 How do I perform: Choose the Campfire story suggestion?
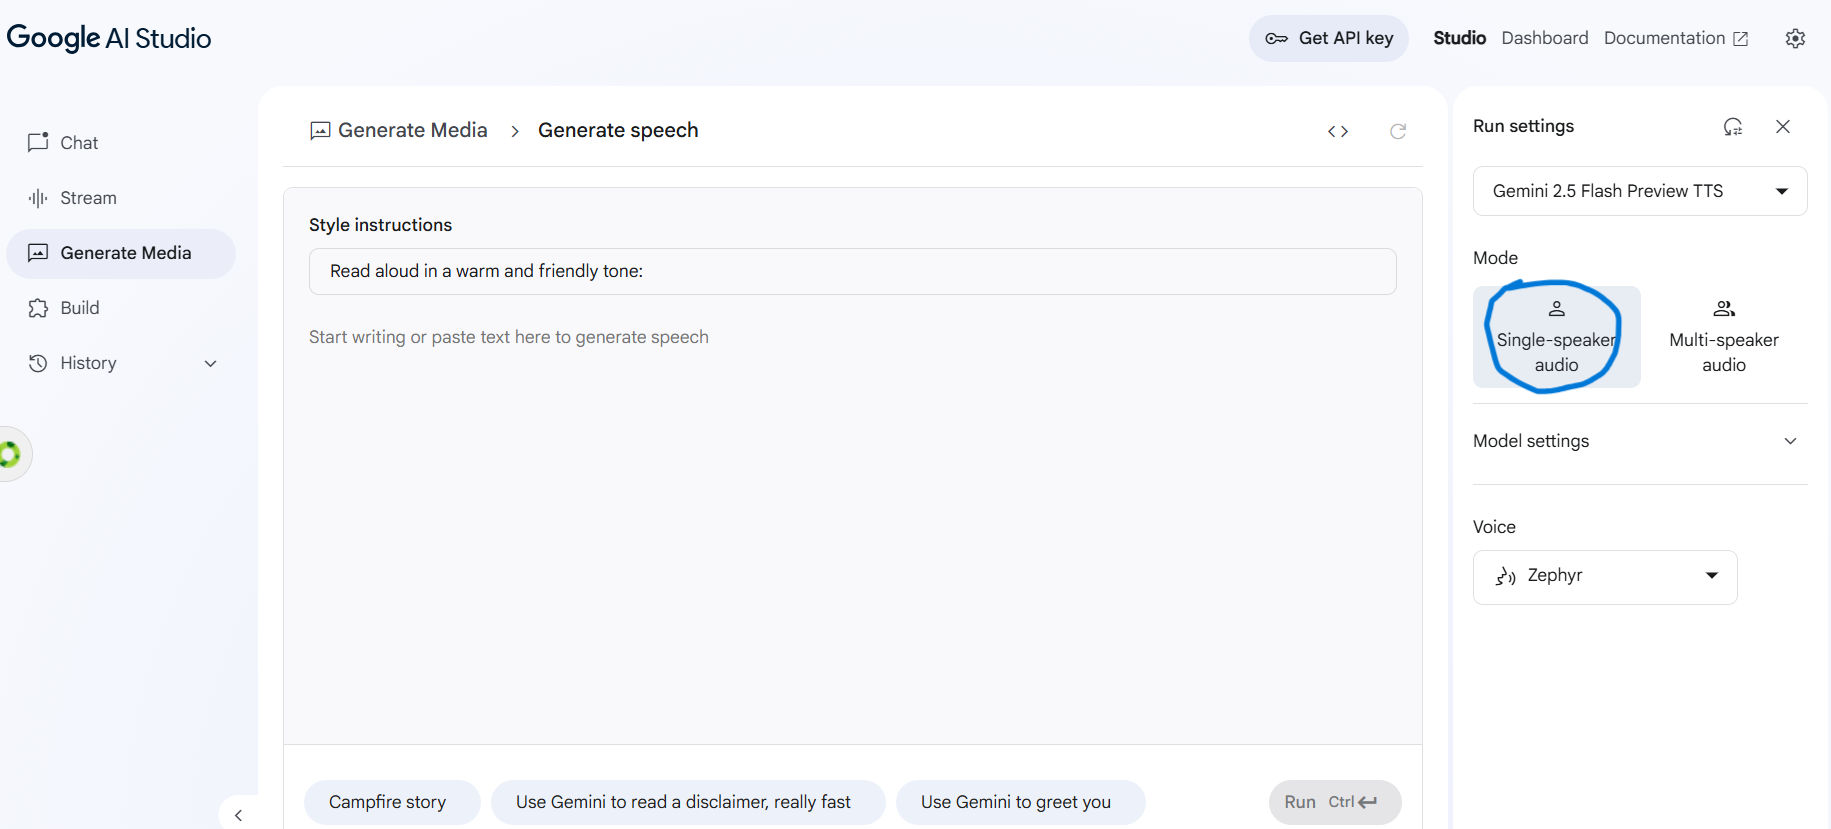tap(388, 802)
